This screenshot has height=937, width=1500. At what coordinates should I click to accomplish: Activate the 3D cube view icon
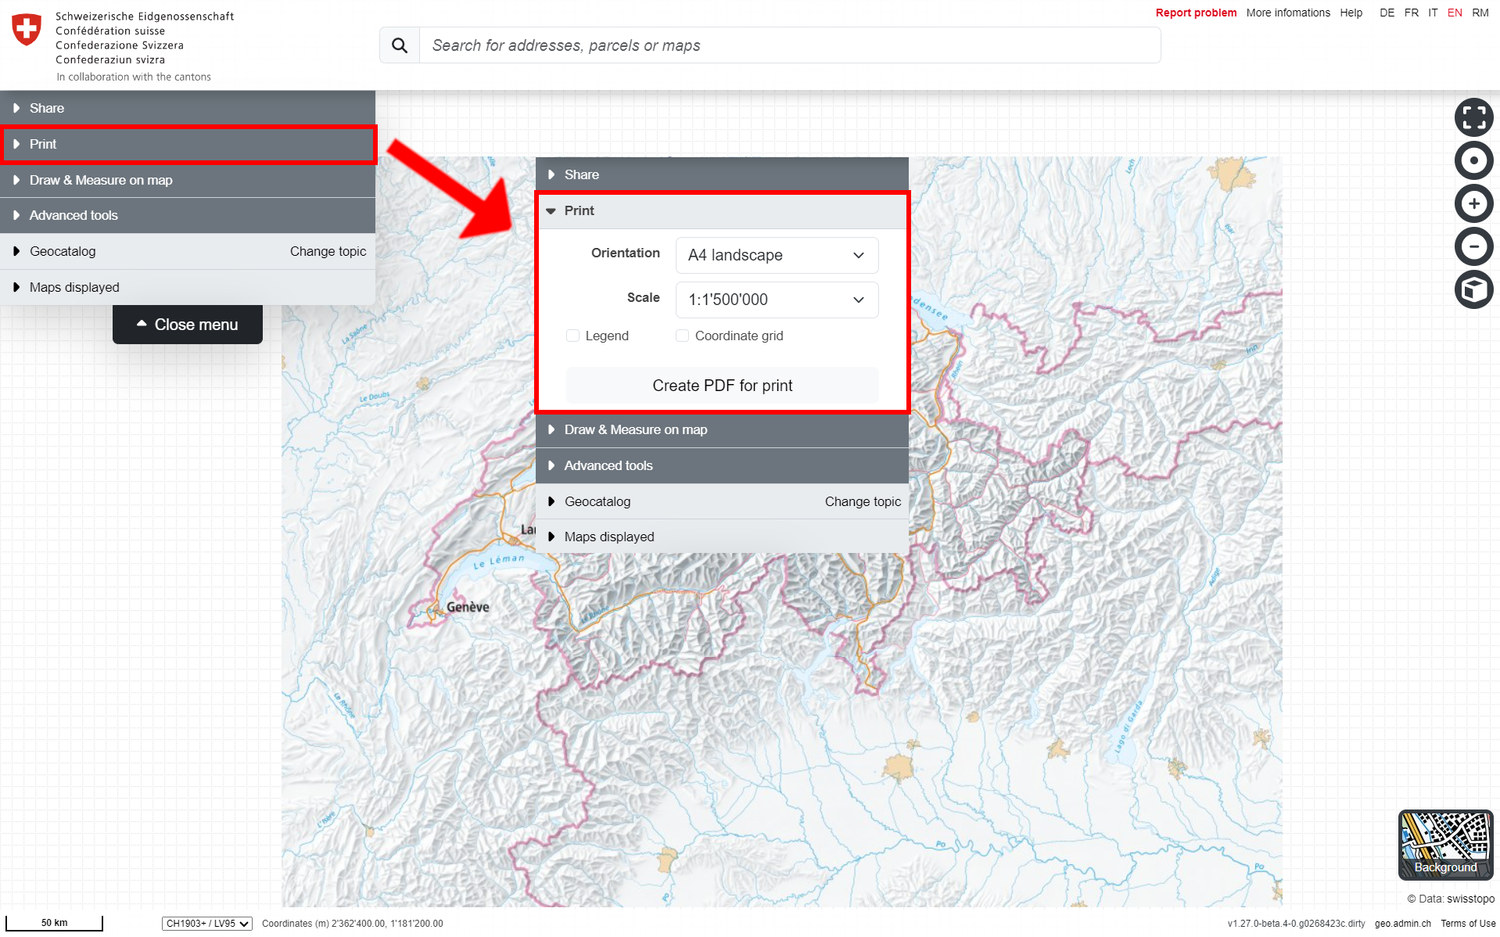pyautogui.click(x=1473, y=290)
